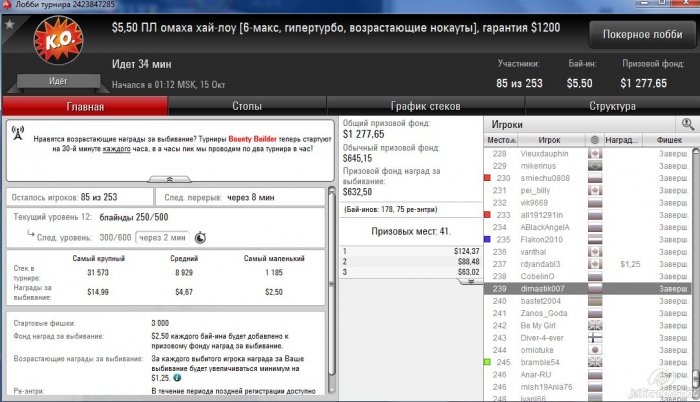Click the flag icon of omiotuke
The height and width of the screenshot is (402, 700).
[595, 350]
